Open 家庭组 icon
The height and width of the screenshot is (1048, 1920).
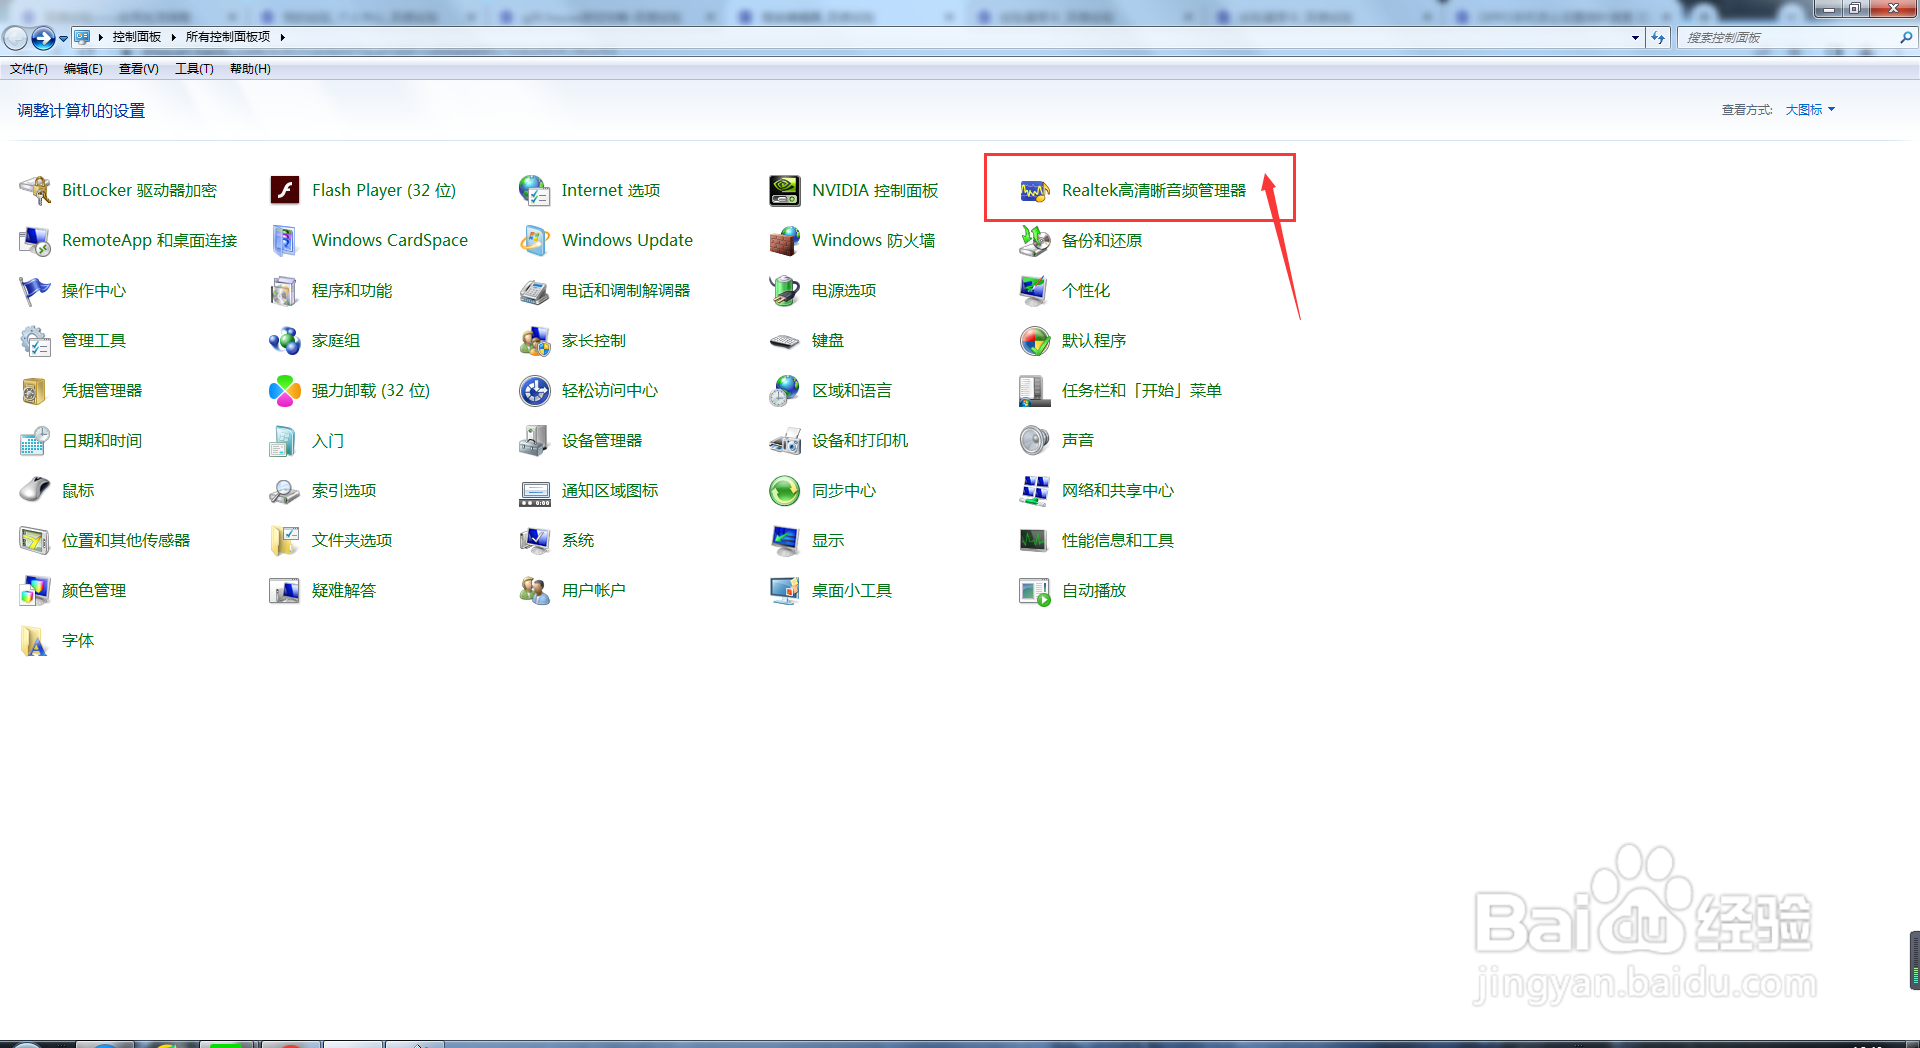(x=285, y=340)
